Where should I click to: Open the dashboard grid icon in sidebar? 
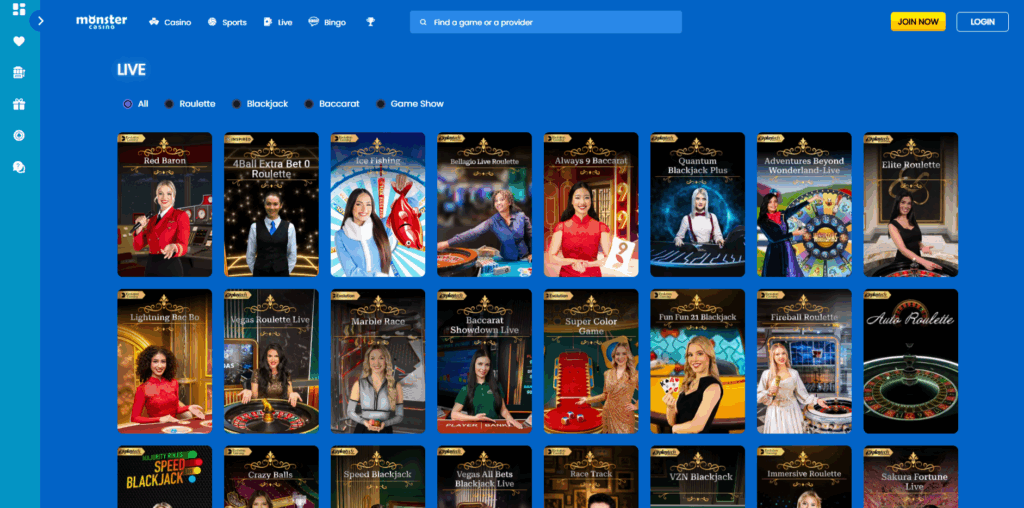(x=19, y=9)
